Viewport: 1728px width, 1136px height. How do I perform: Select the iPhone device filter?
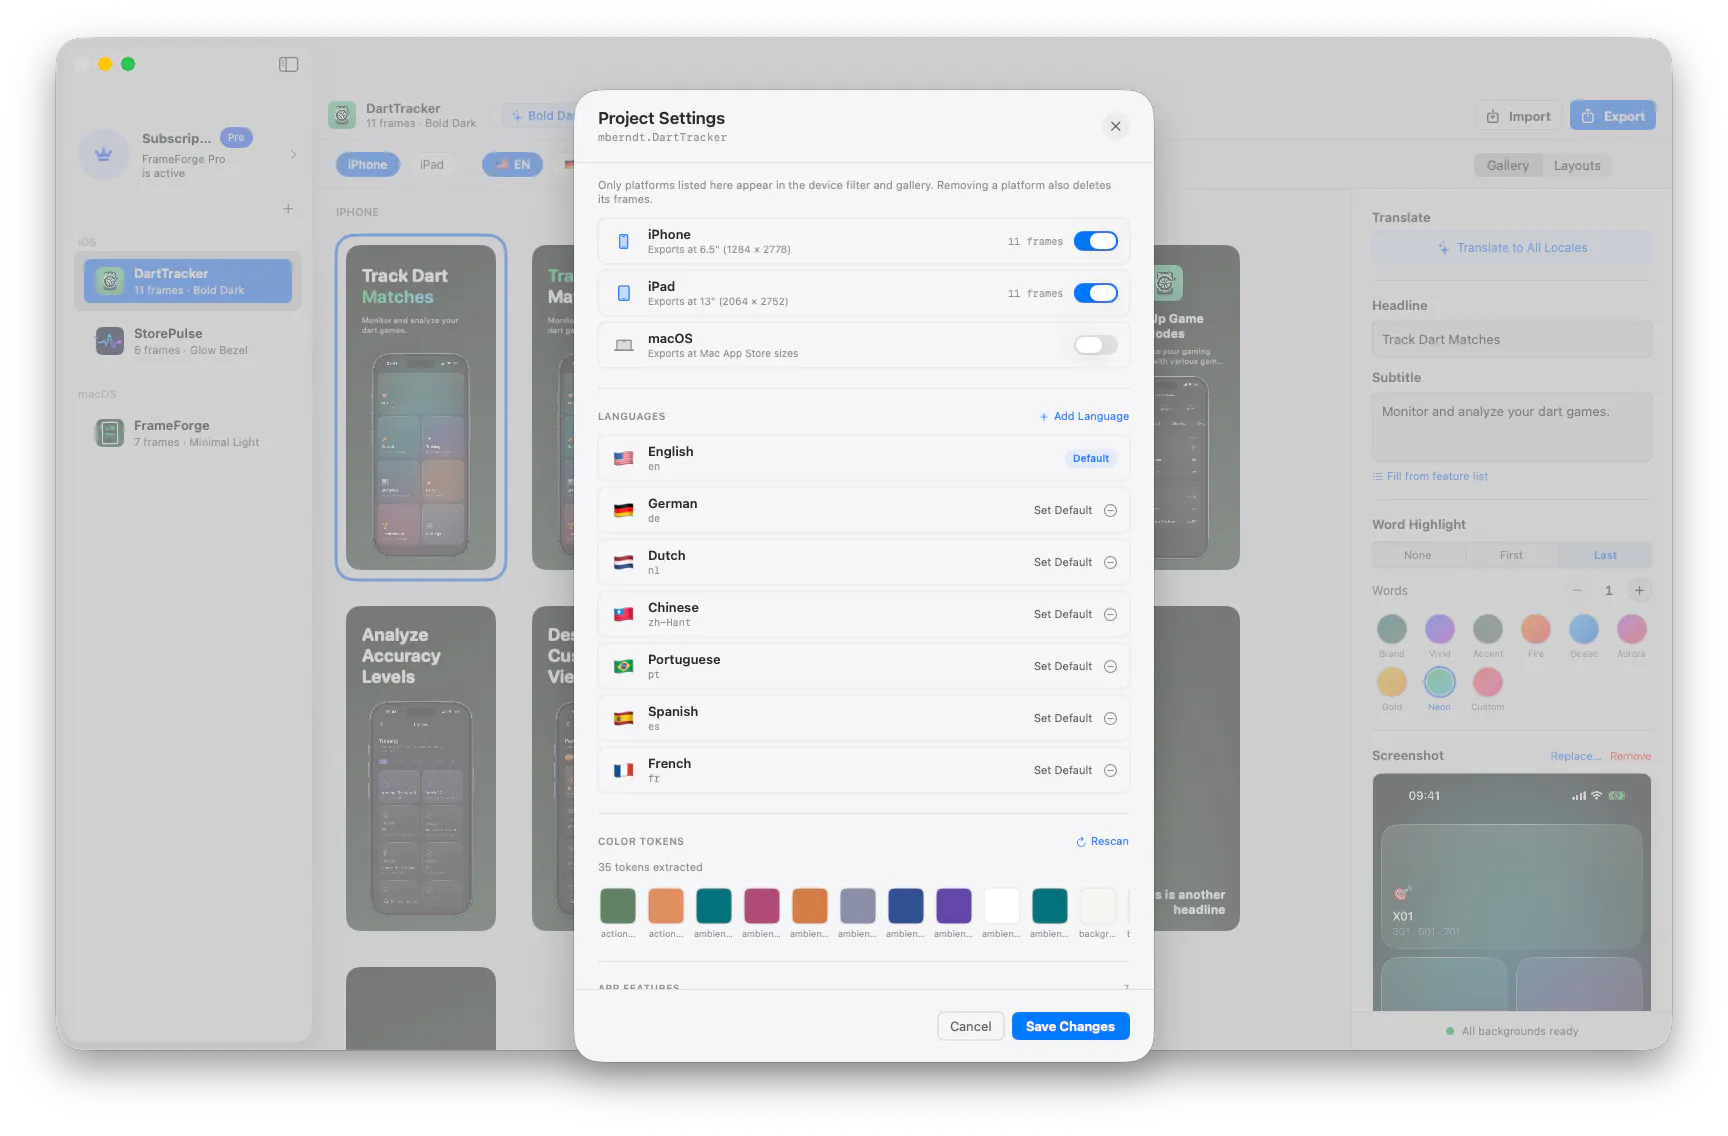pos(367,164)
